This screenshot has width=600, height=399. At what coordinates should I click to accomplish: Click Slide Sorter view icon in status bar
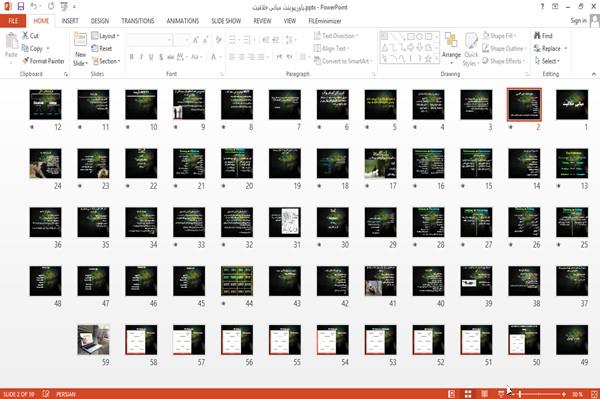[x=468, y=394]
